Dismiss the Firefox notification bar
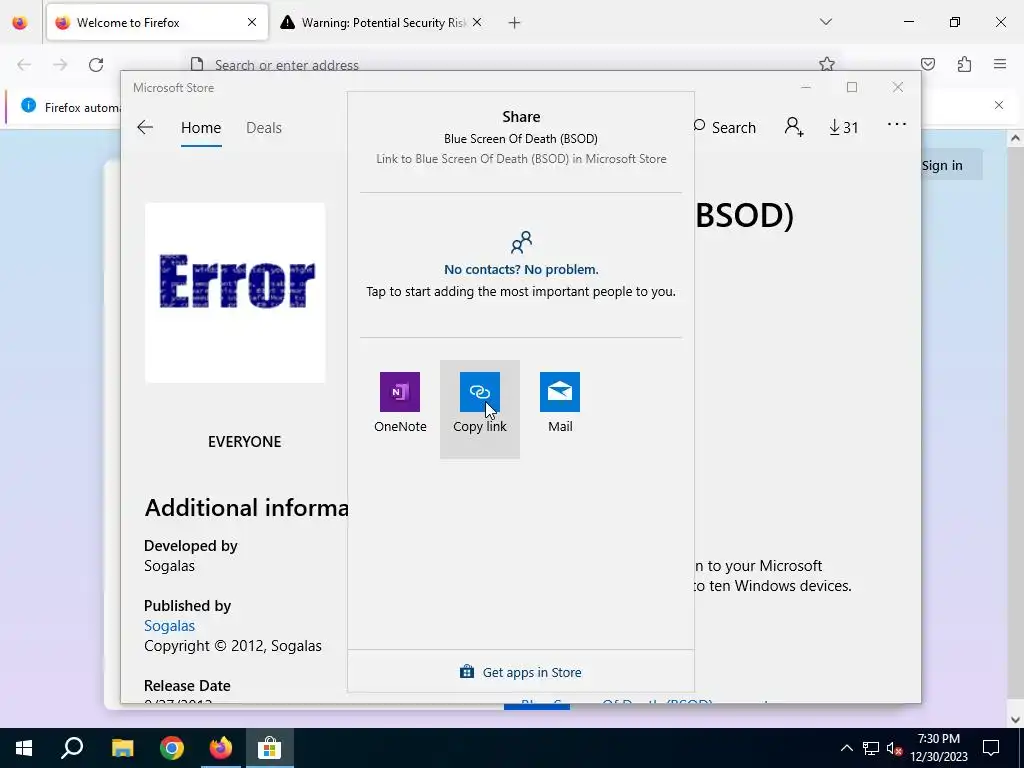This screenshot has width=1024, height=768. (999, 105)
